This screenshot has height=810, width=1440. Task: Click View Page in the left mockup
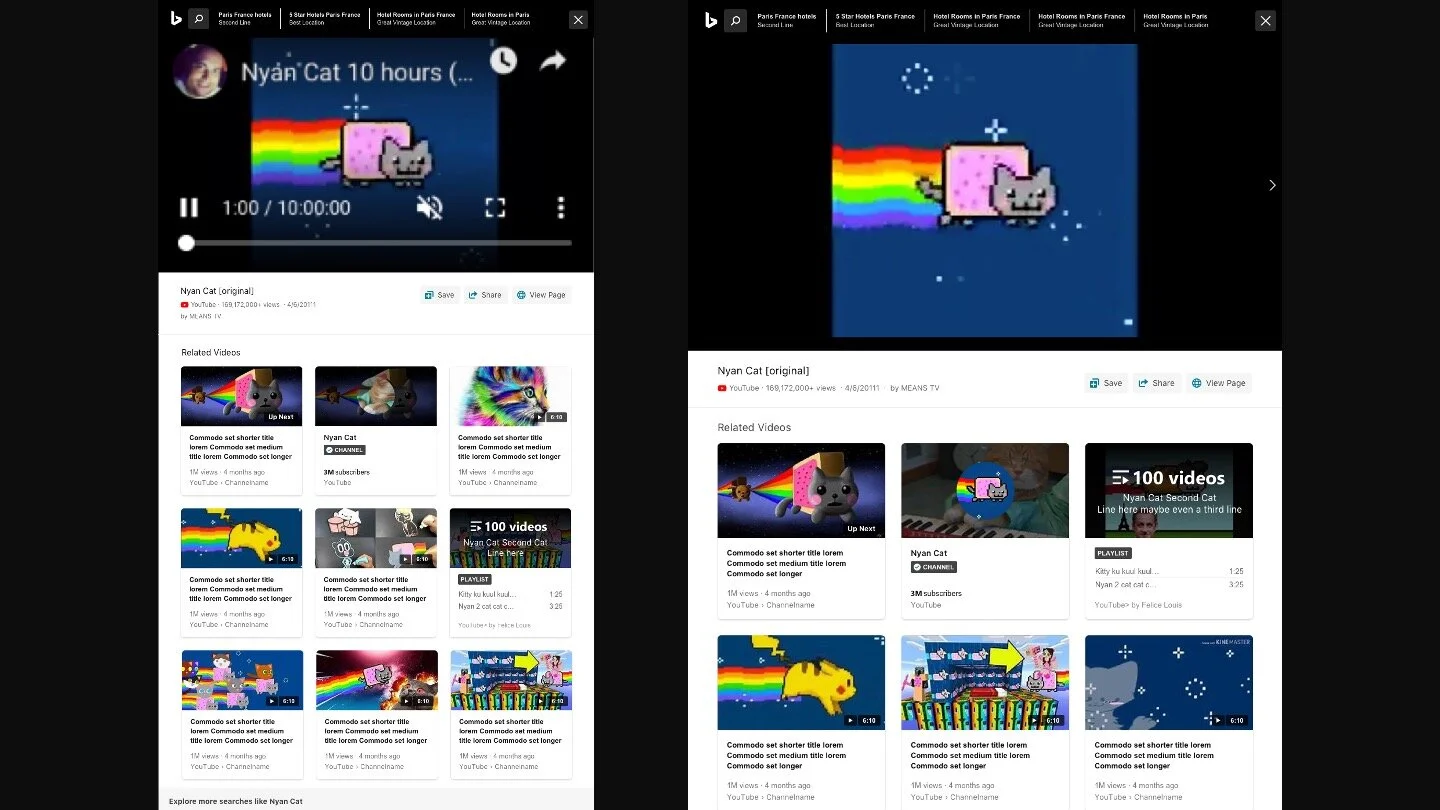pos(541,295)
